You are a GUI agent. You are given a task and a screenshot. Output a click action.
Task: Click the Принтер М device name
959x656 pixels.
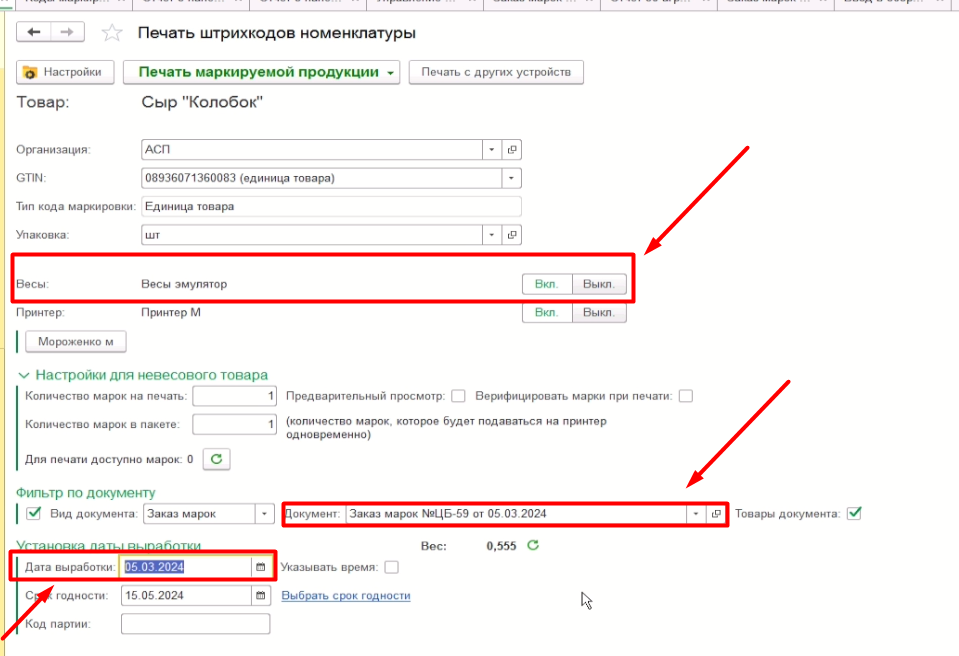click(x=171, y=312)
